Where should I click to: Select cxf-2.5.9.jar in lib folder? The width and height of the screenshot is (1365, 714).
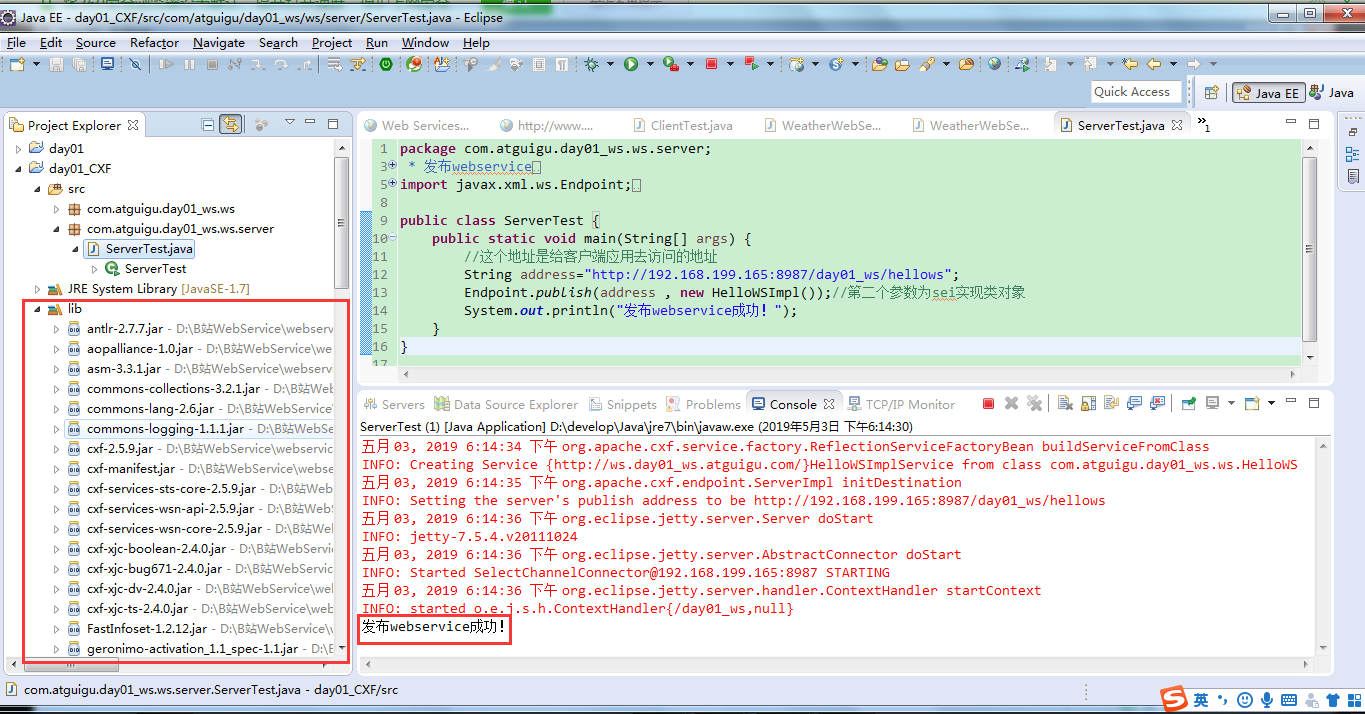pos(120,448)
